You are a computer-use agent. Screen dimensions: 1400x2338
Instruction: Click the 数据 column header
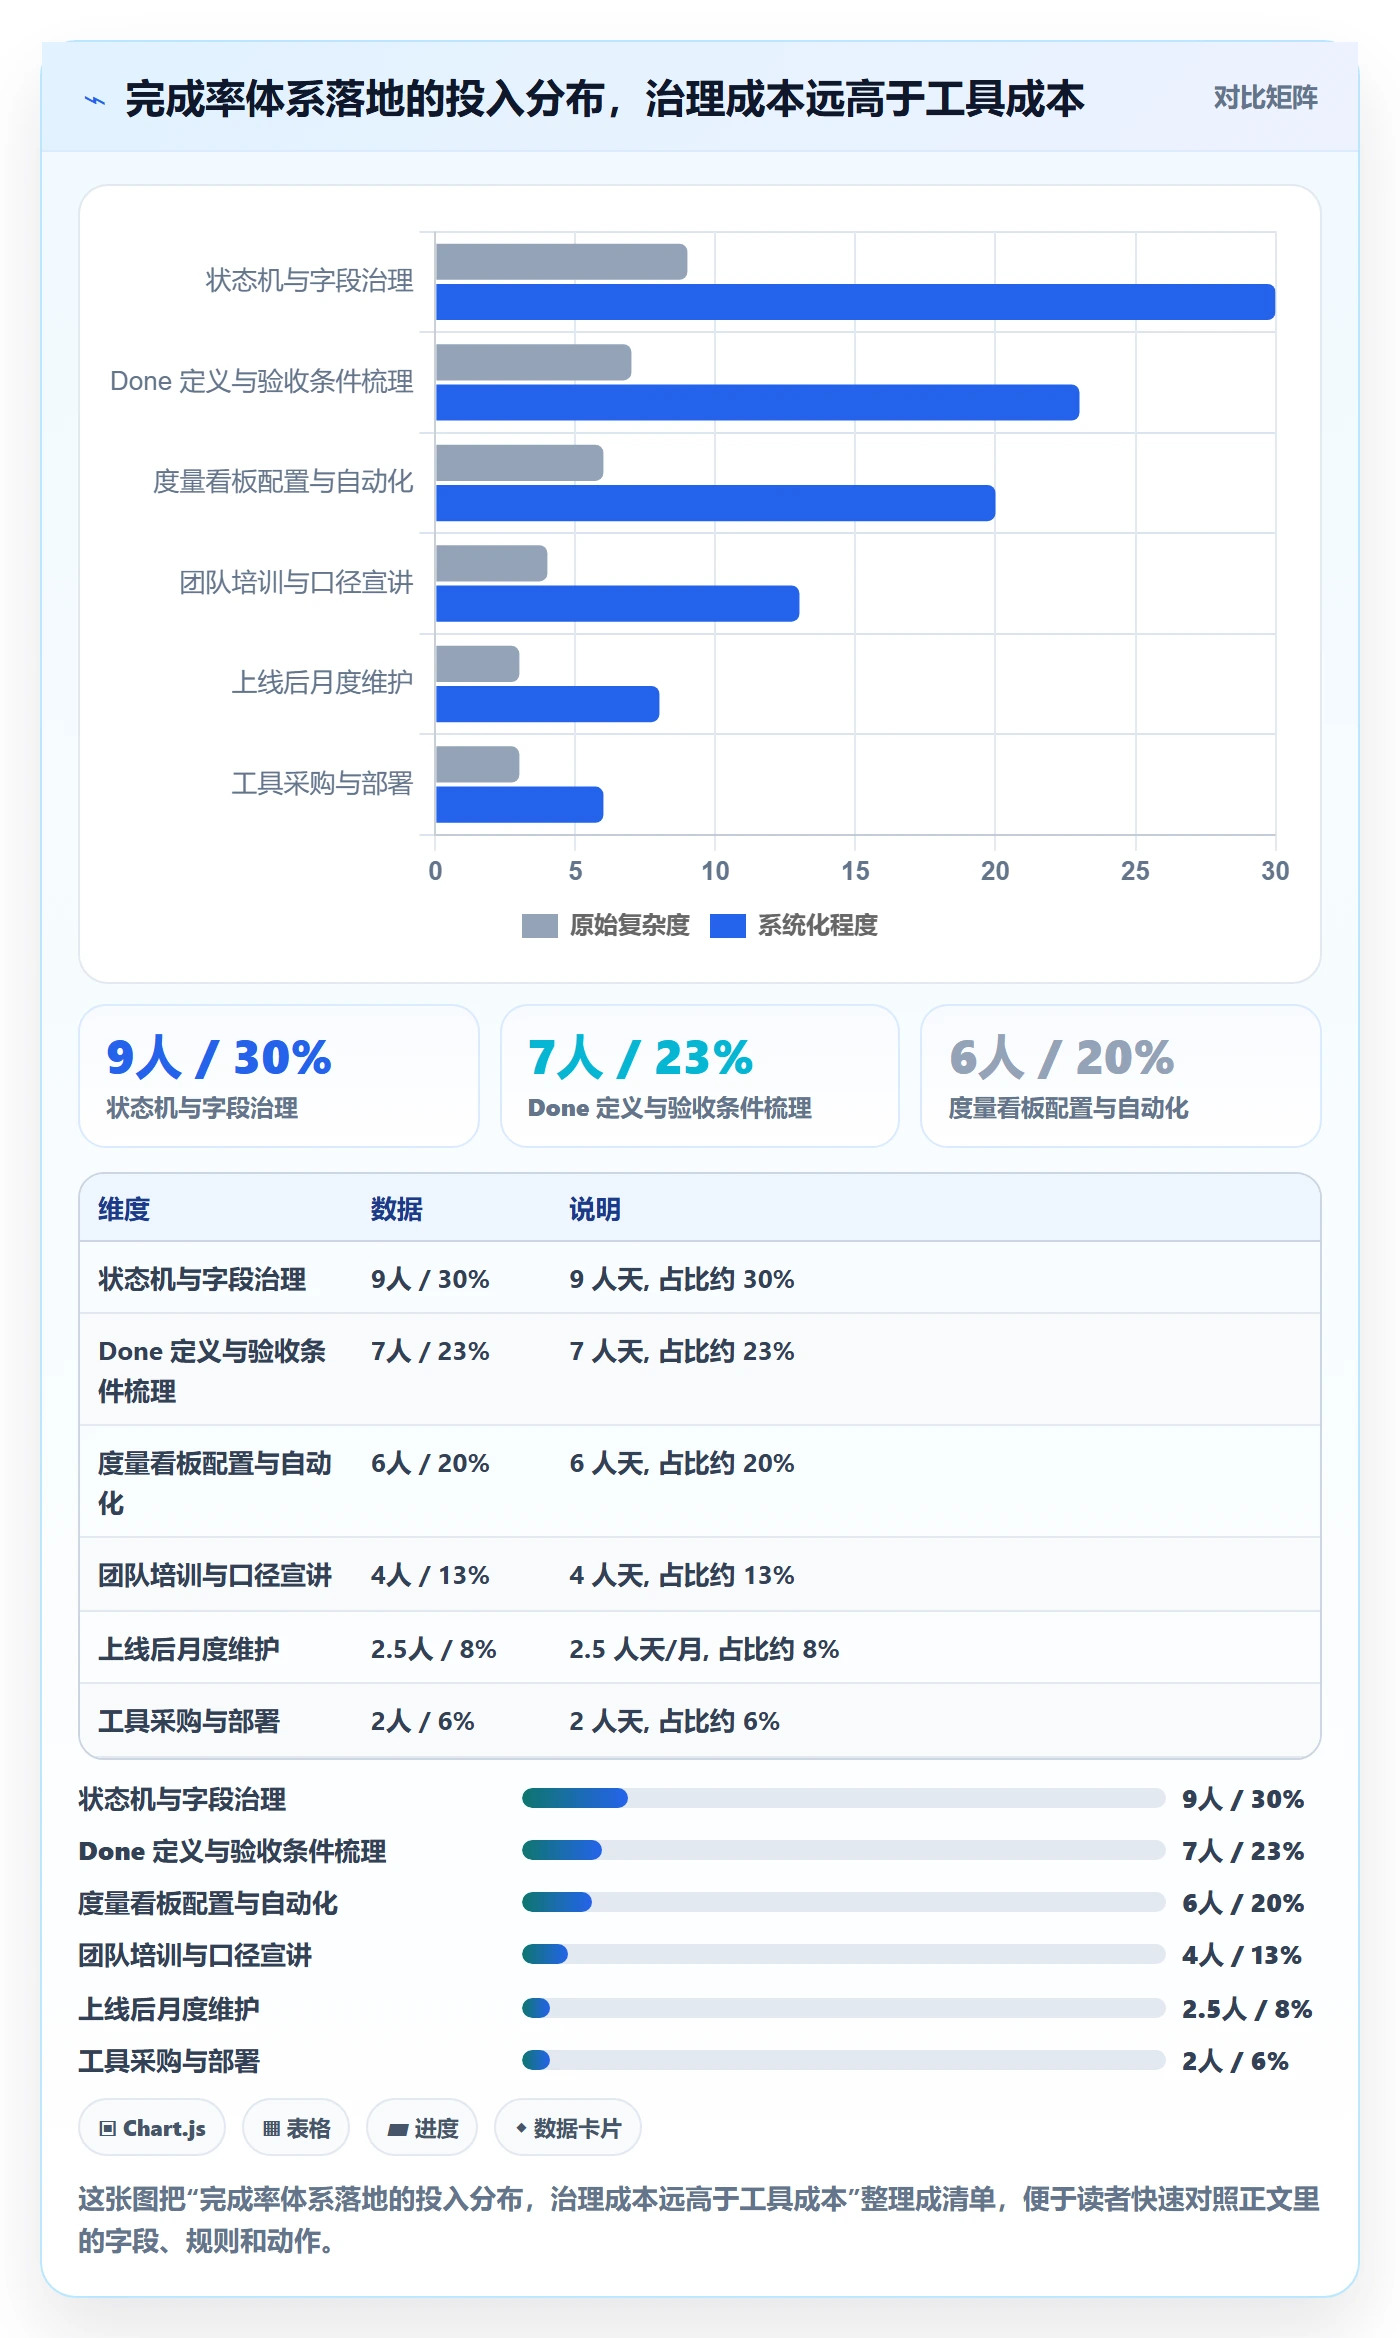[396, 1209]
